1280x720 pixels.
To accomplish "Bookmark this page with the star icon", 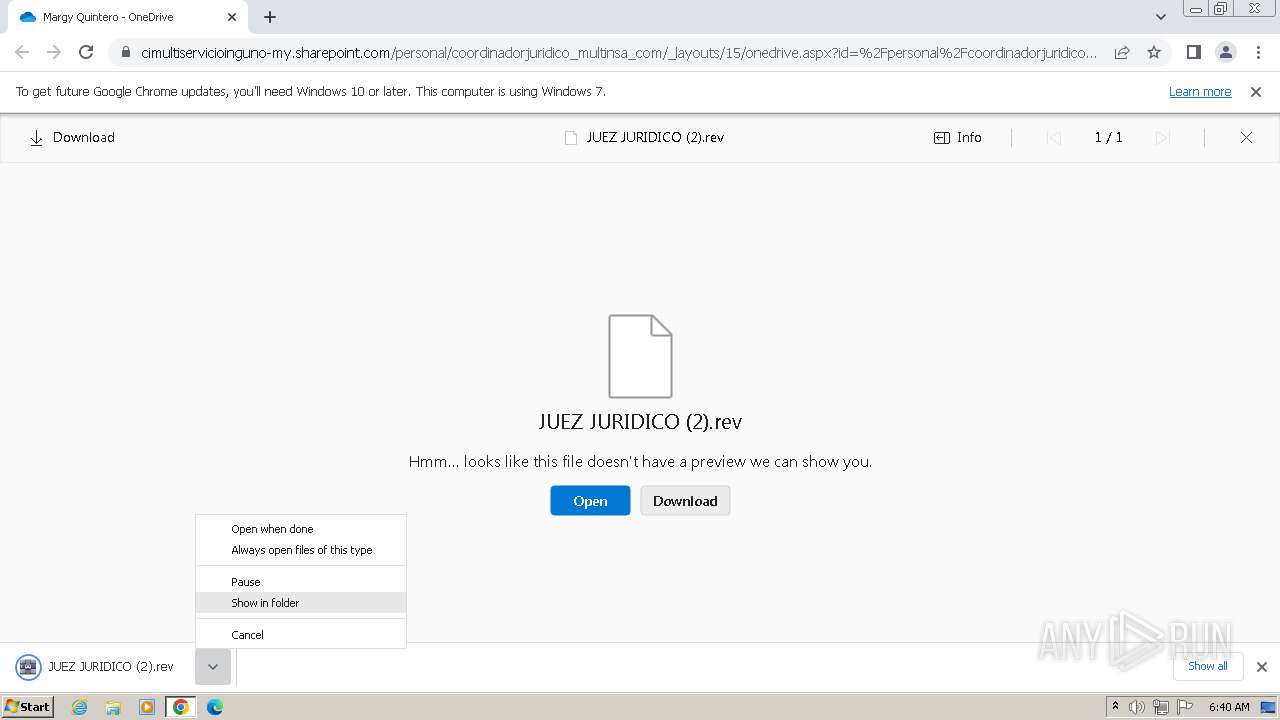I will point(1154,52).
